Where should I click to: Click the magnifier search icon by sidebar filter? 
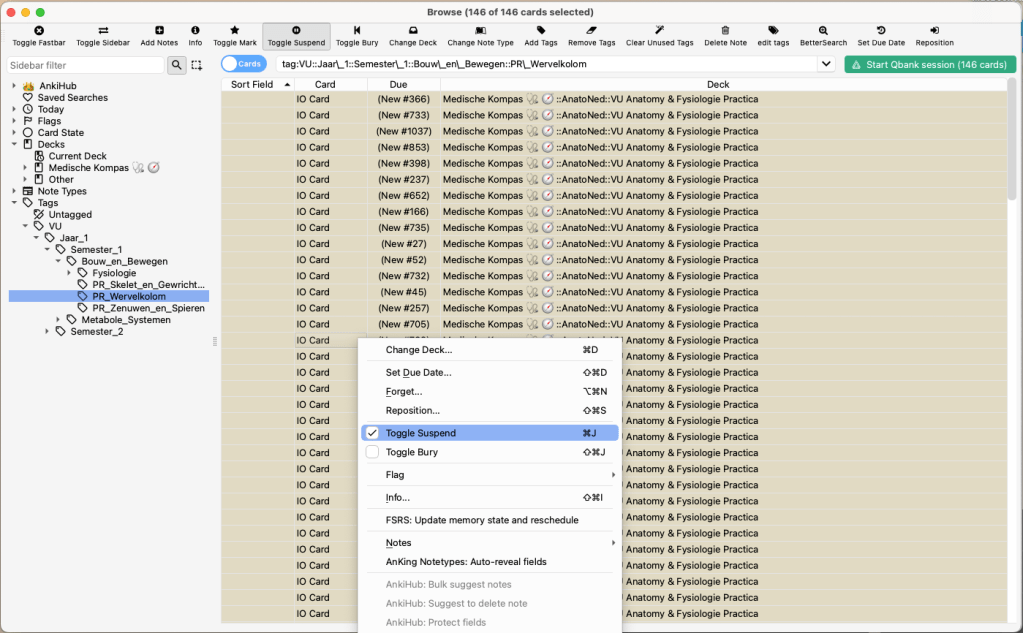(x=177, y=65)
